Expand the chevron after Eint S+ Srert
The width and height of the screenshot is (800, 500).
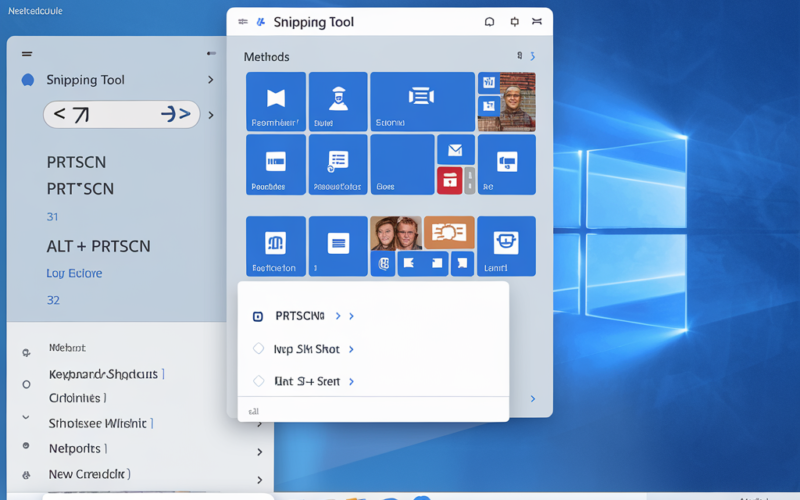point(351,382)
